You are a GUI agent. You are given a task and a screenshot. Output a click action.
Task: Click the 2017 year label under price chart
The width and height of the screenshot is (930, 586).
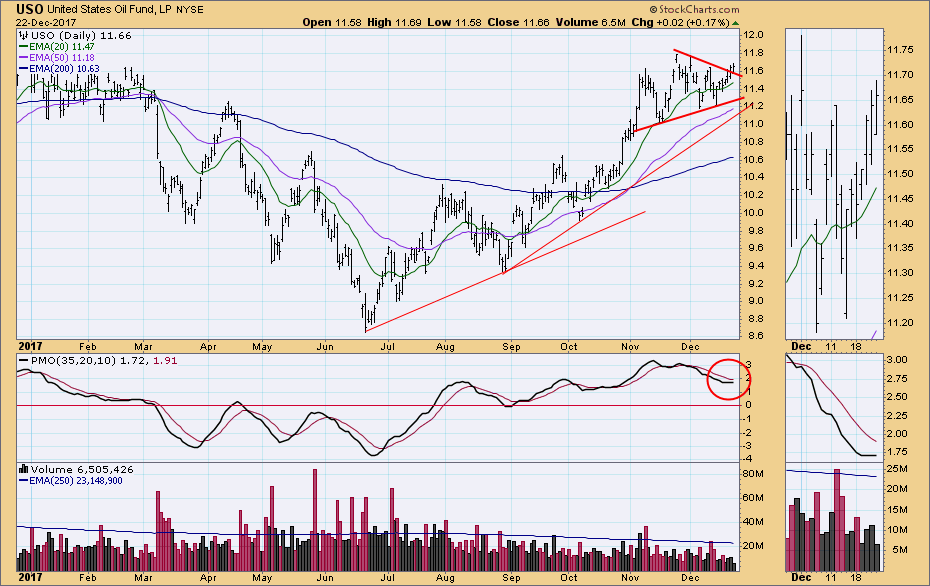coord(30,346)
